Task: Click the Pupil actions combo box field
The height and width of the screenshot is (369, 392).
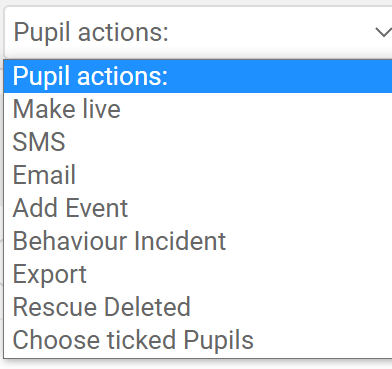Action: click(198, 32)
